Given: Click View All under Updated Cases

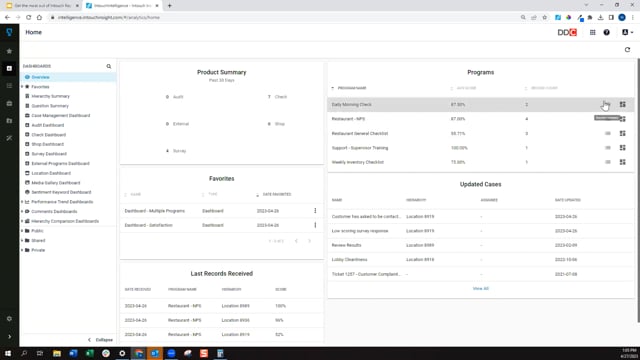Looking at the screenshot, I should (x=480, y=289).
